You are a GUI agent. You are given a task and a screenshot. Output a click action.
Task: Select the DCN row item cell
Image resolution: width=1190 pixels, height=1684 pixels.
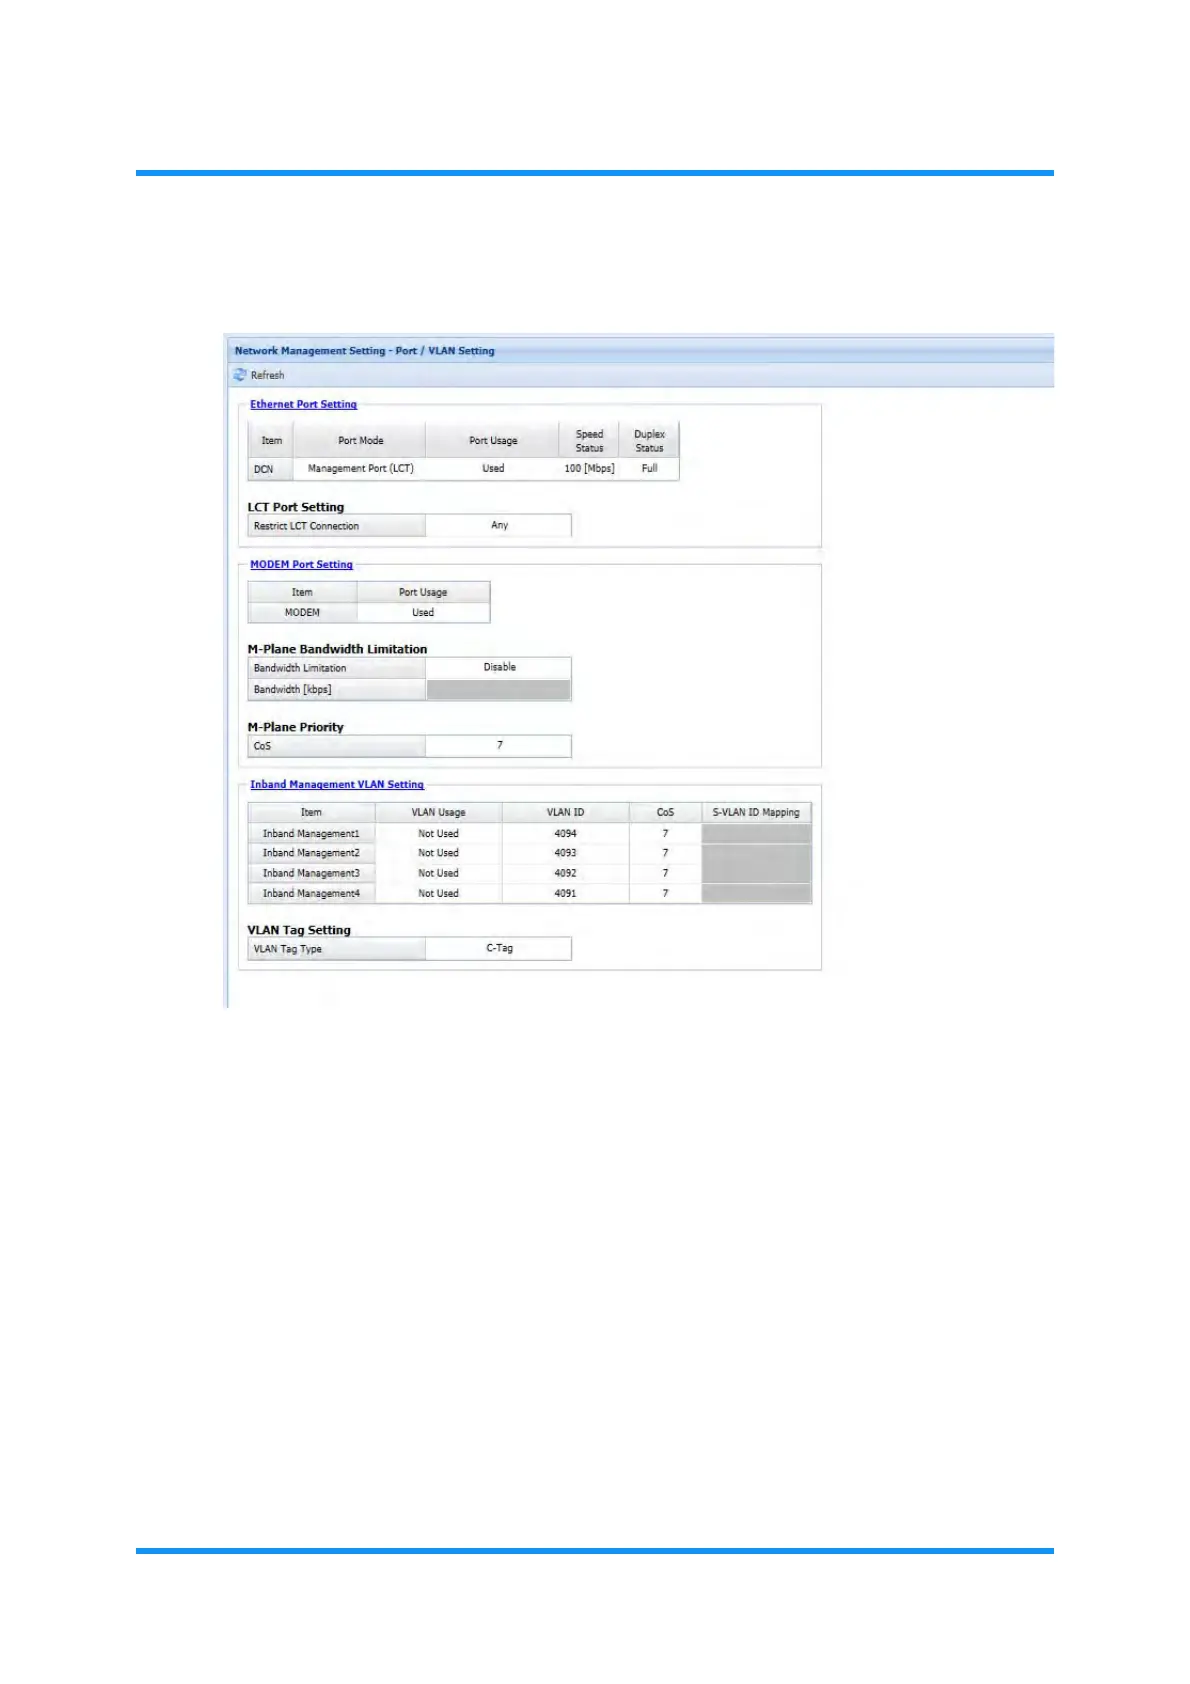point(270,469)
